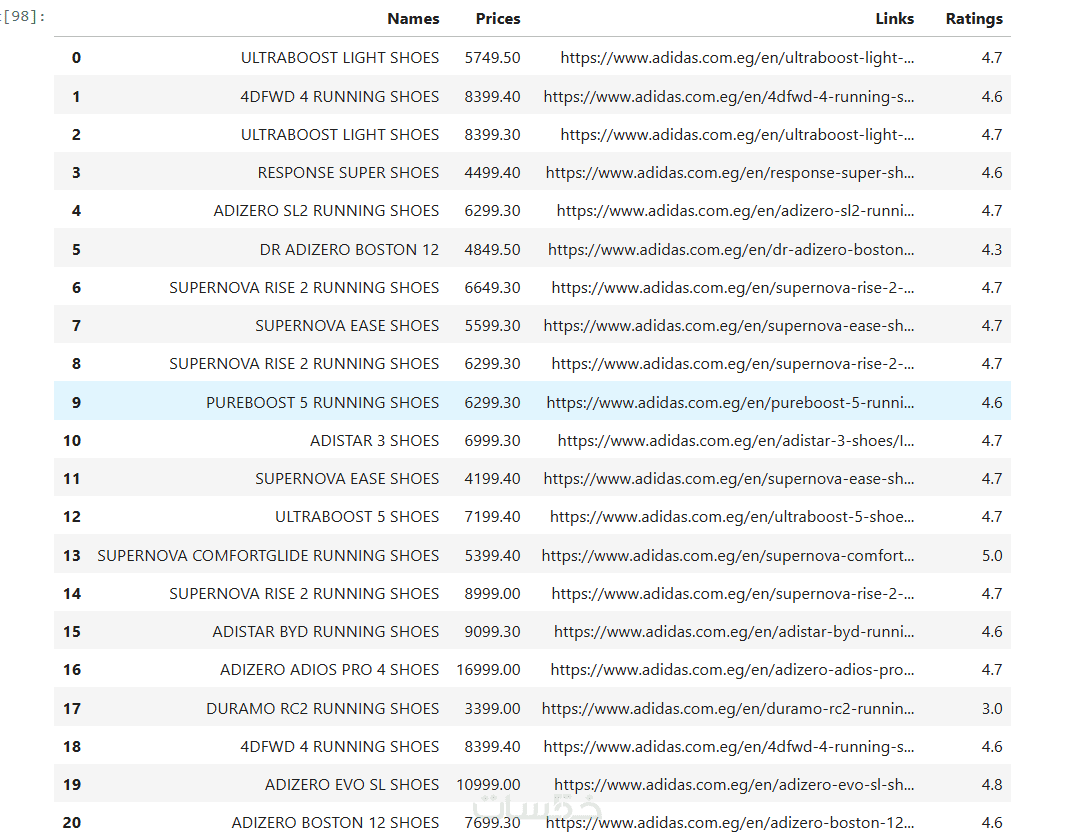Viewport: 1075px width, 837px height.
Task: Click rating 4.3 in row 5
Action: coord(991,250)
